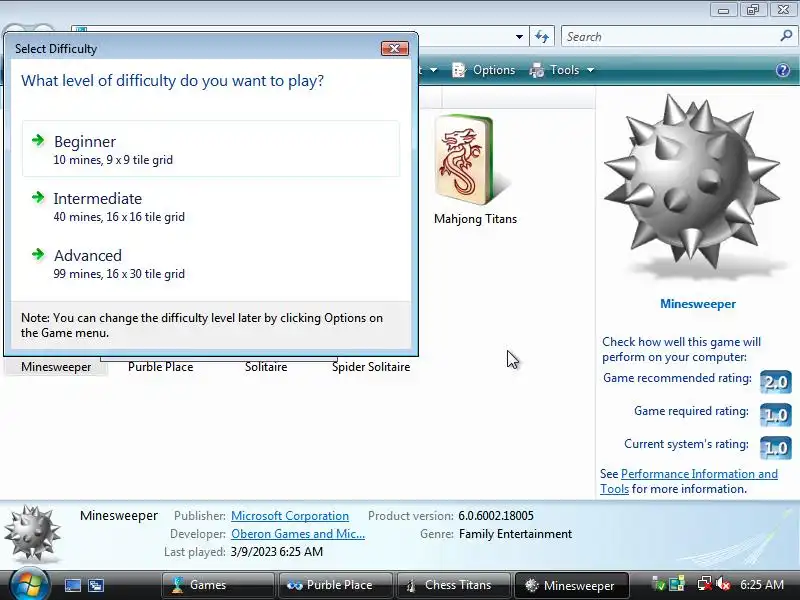Viewport: 800px width, 600px height.
Task: Click the tray icon beside the shield
Action: pos(677,584)
